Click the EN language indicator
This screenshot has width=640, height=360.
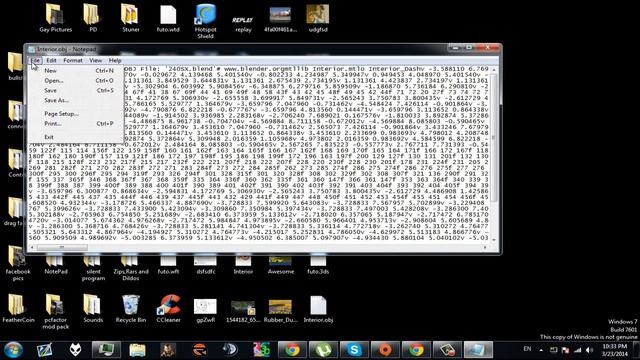(x=527, y=349)
